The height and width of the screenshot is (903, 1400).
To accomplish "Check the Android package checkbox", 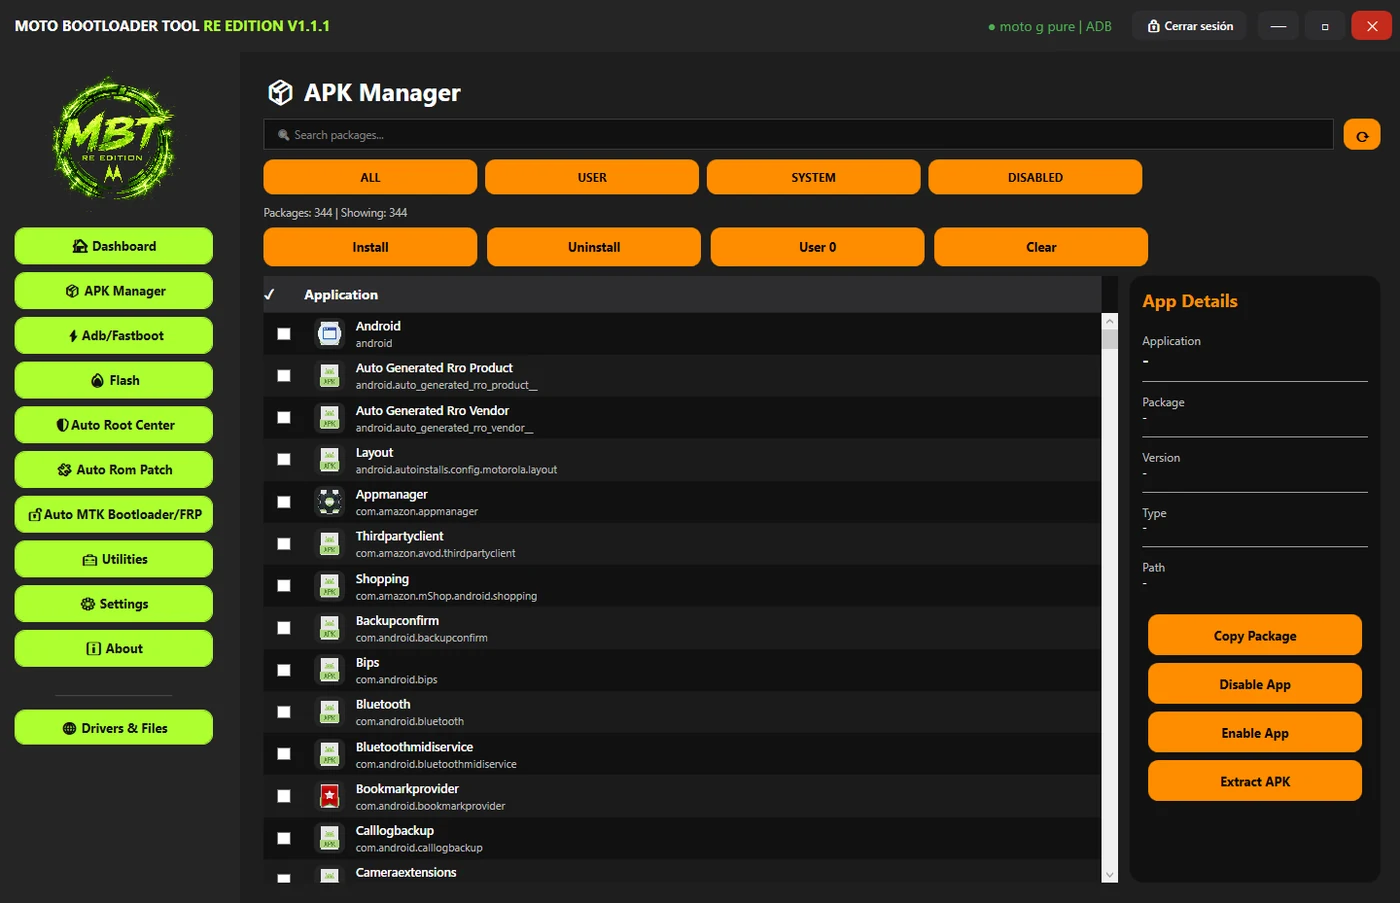I will 284,334.
